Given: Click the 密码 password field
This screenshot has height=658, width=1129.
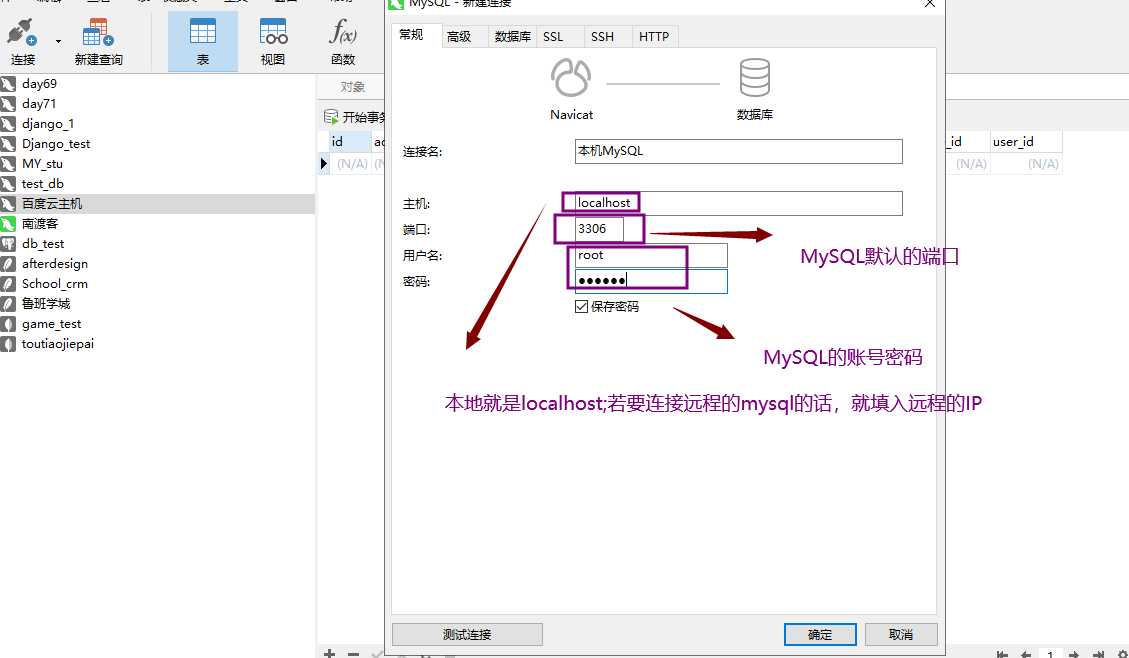Looking at the screenshot, I should 651,281.
